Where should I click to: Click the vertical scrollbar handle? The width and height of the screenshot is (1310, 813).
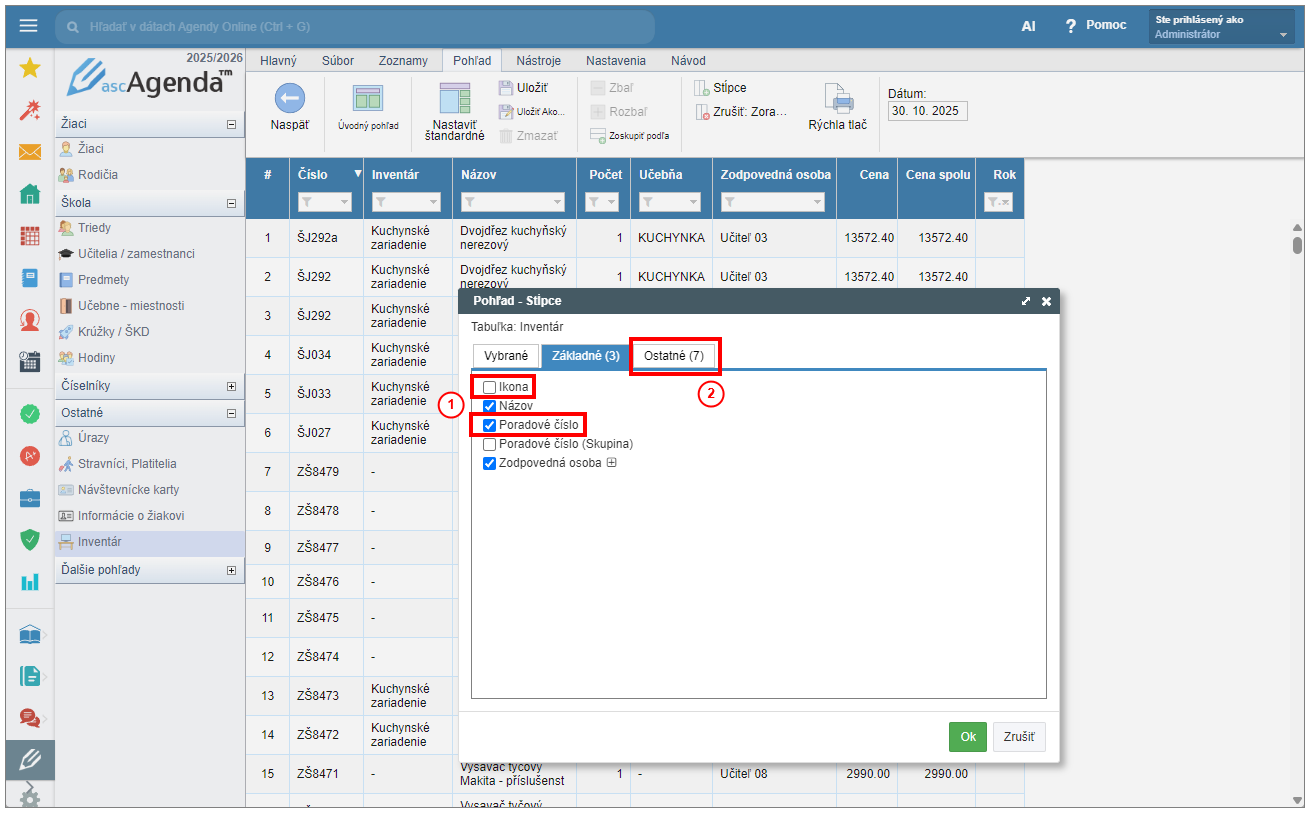1297,243
